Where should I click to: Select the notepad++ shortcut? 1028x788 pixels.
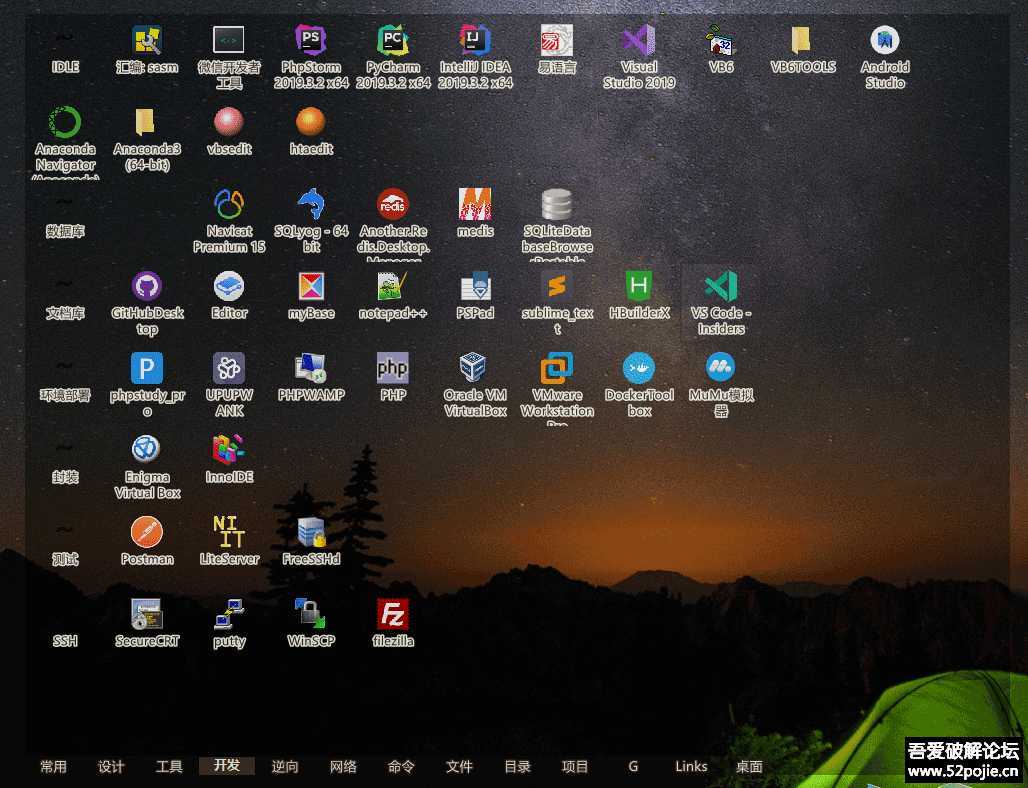(x=393, y=288)
